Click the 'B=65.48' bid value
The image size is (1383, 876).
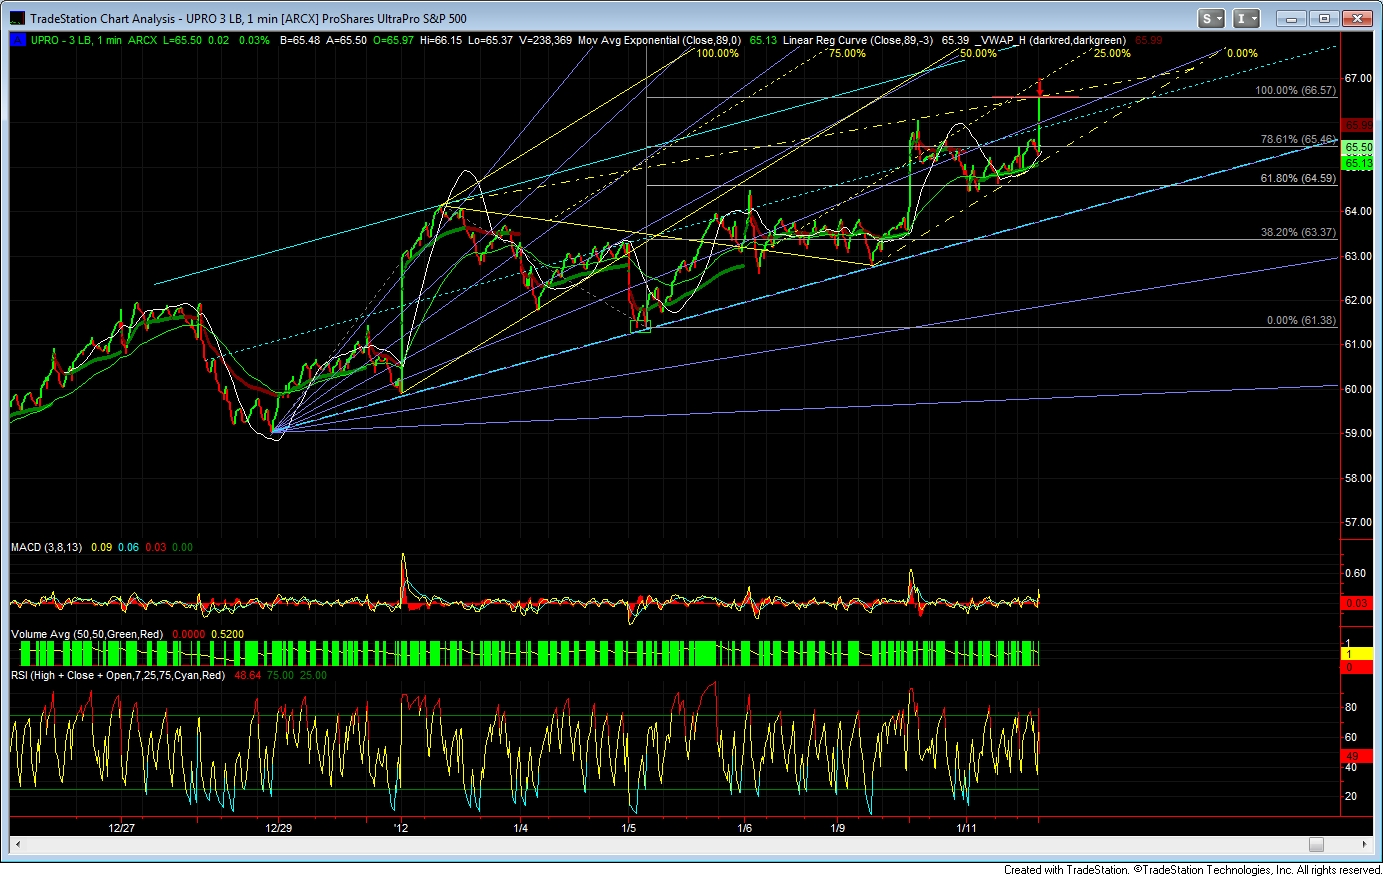point(300,40)
